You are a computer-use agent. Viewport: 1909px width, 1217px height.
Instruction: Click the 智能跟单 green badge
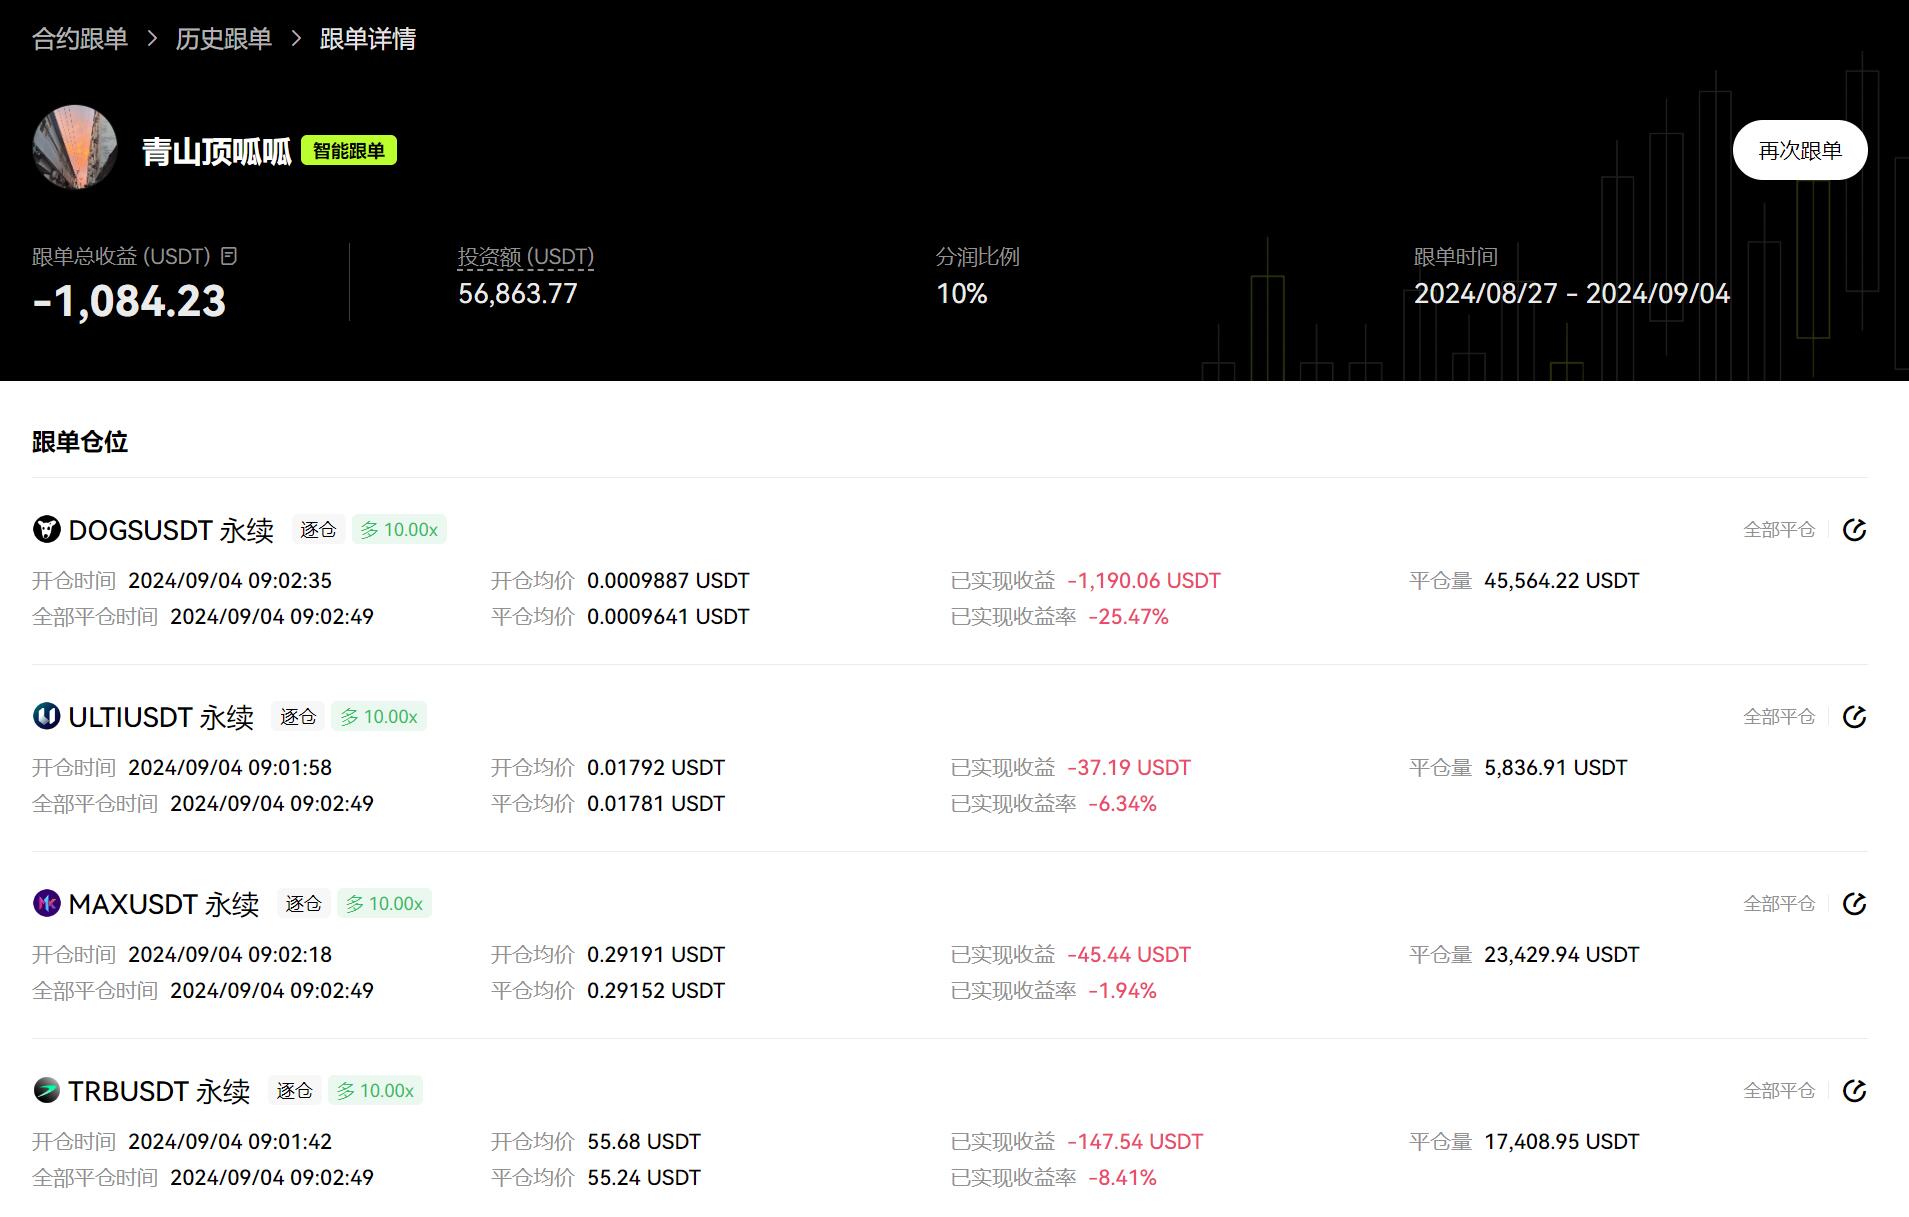pos(349,151)
